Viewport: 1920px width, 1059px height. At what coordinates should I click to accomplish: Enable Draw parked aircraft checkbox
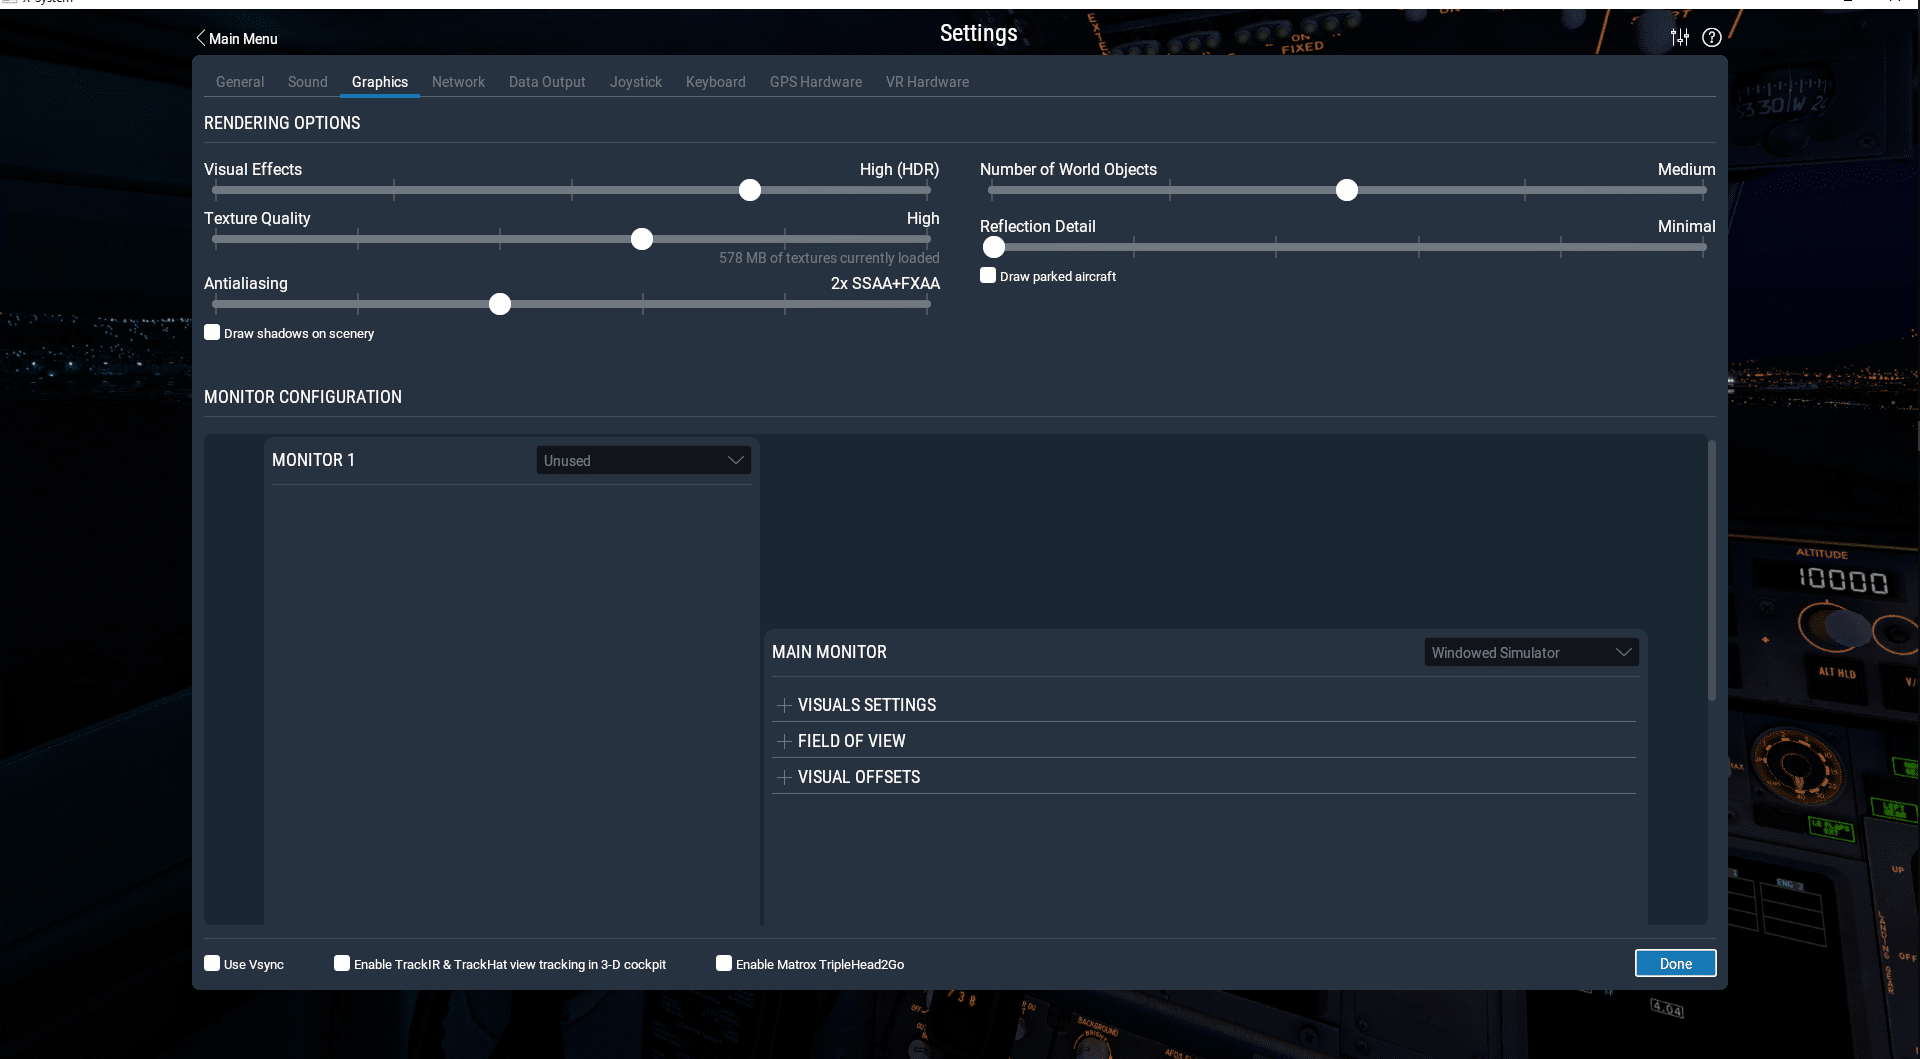point(988,275)
